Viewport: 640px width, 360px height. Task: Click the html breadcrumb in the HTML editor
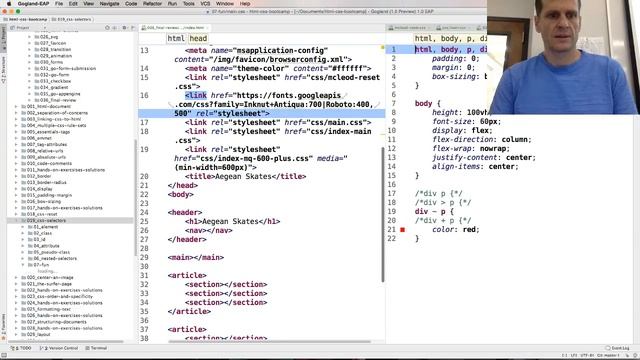tap(176, 38)
